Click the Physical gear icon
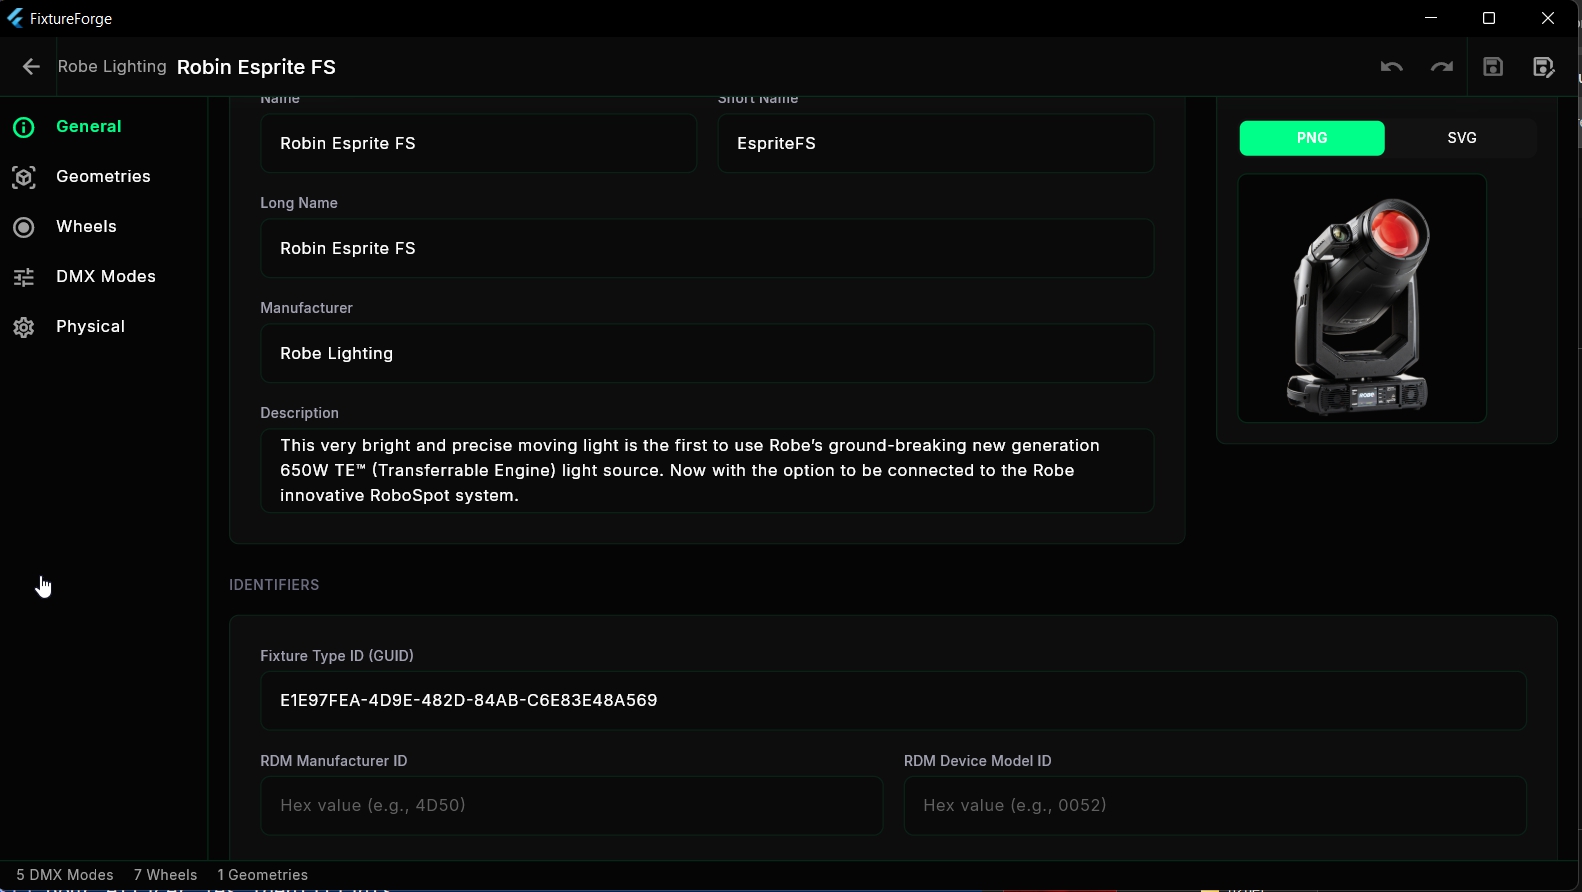 (24, 327)
